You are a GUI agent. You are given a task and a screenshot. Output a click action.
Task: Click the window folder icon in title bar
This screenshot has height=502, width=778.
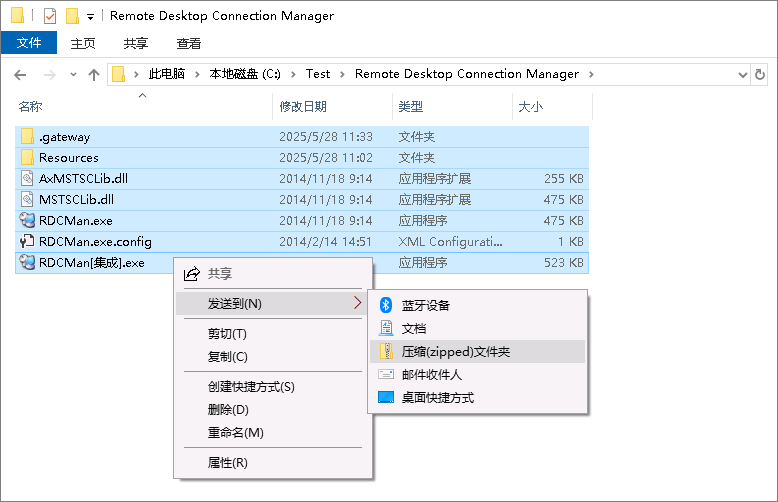[x=17, y=15]
